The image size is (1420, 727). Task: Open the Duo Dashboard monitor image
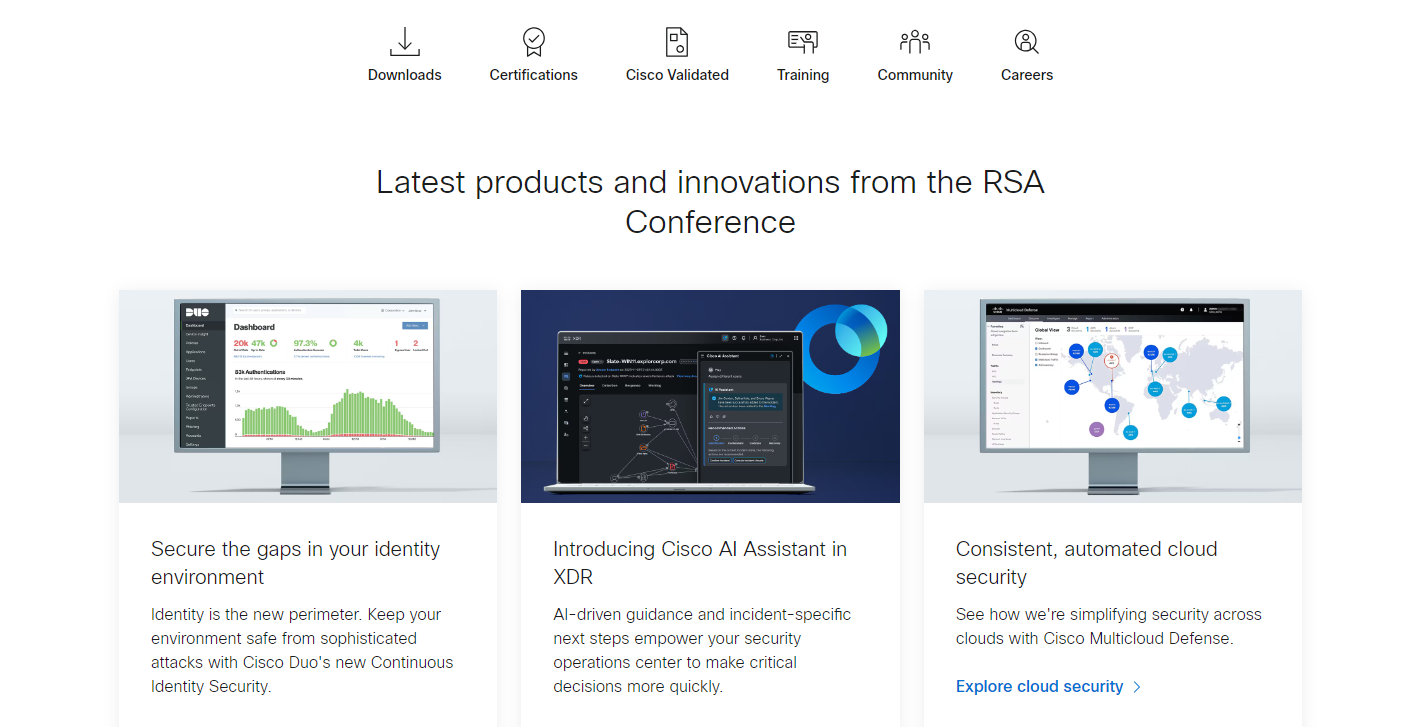pos(308,396)
